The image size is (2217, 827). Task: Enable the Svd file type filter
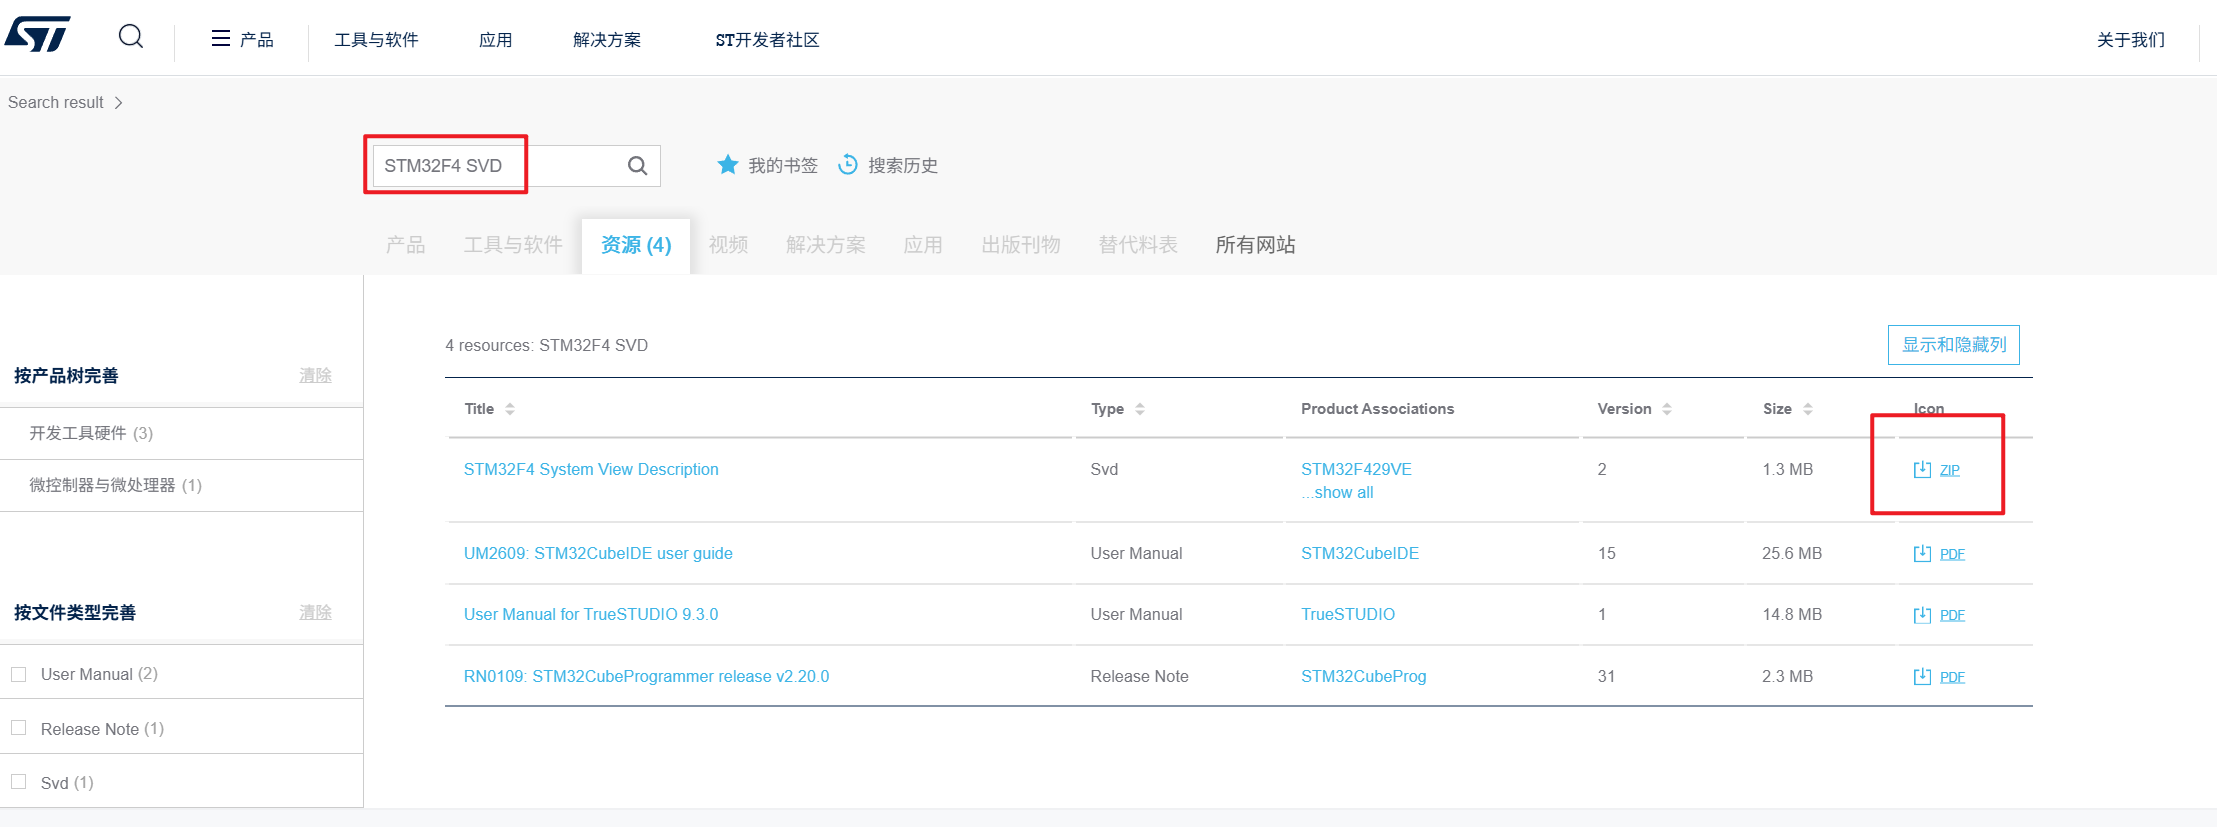(x=19, y=782)
